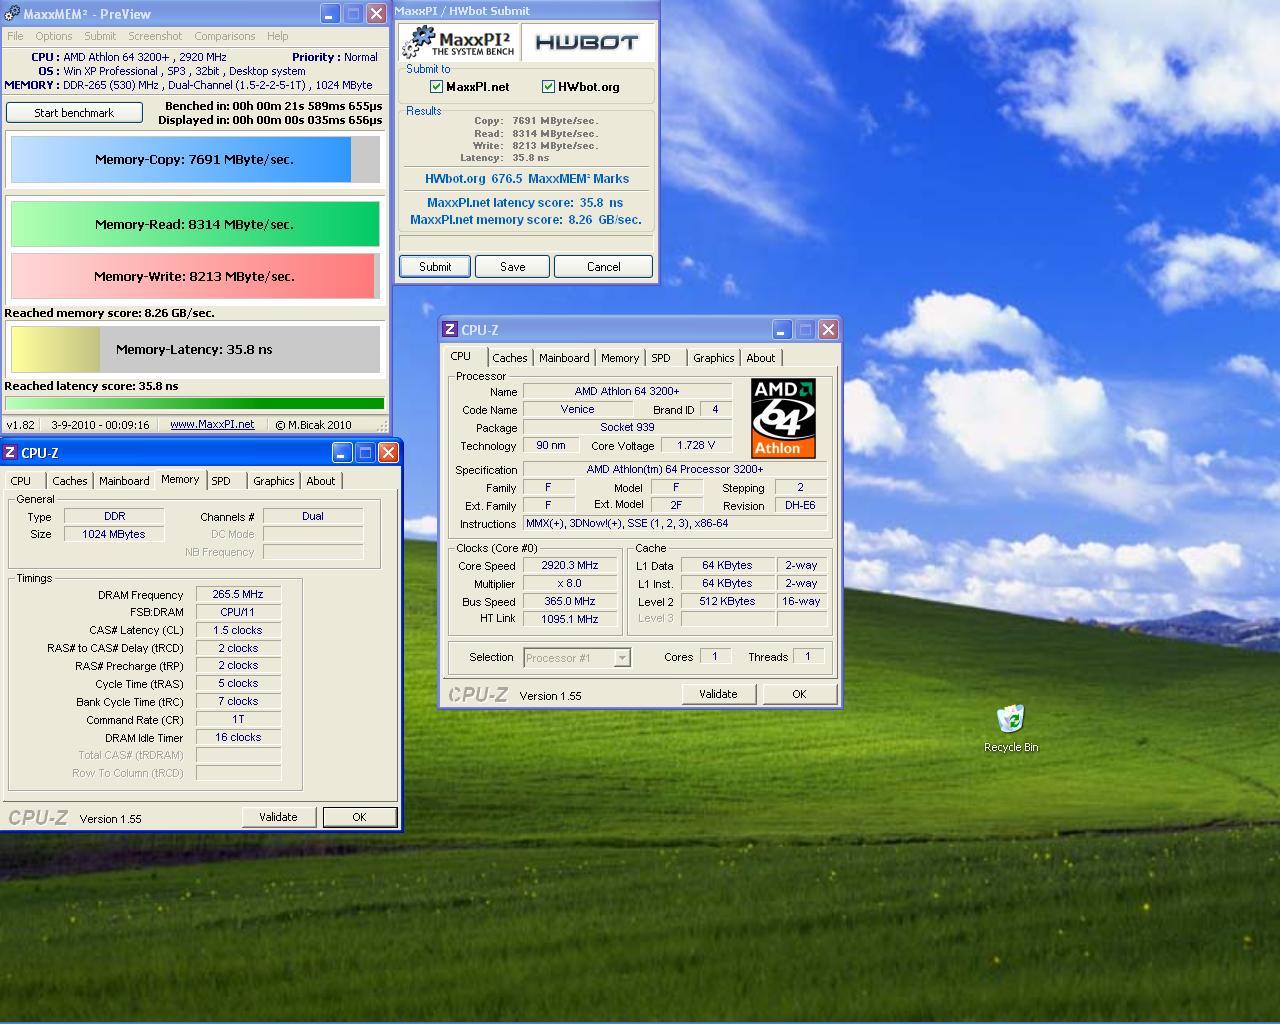1280x1024 pixels.
Task: Click the Core Speed 2920.3 MHz value
Action: (570, 565)
